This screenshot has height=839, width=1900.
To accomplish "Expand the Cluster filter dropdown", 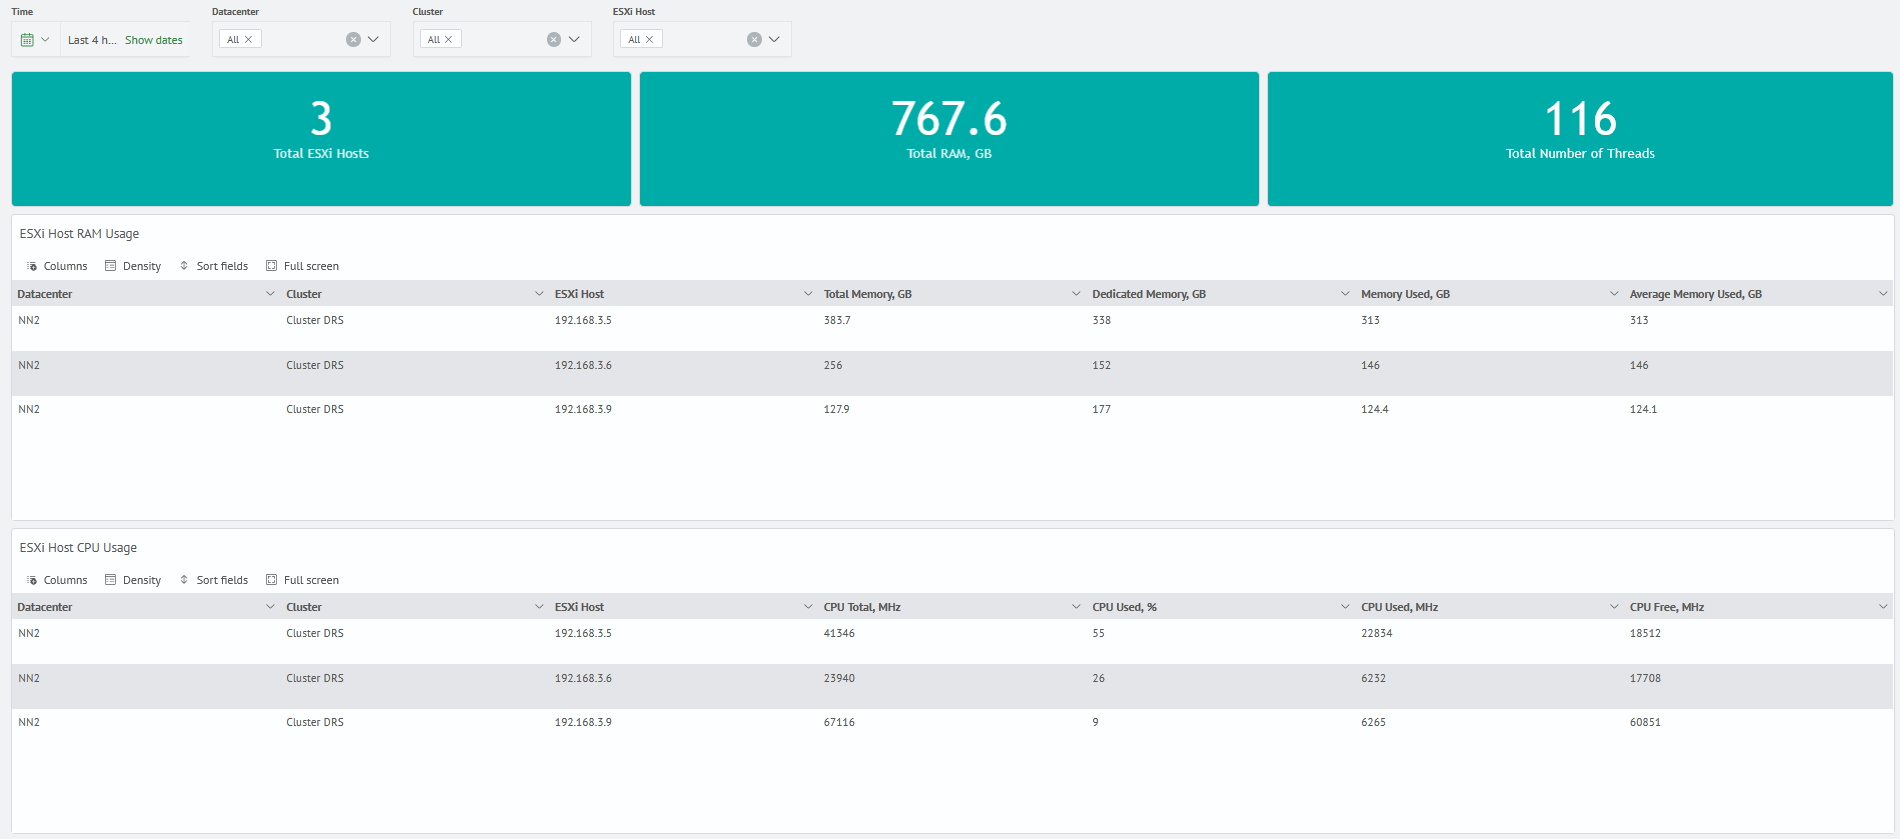I will (575, 40).
